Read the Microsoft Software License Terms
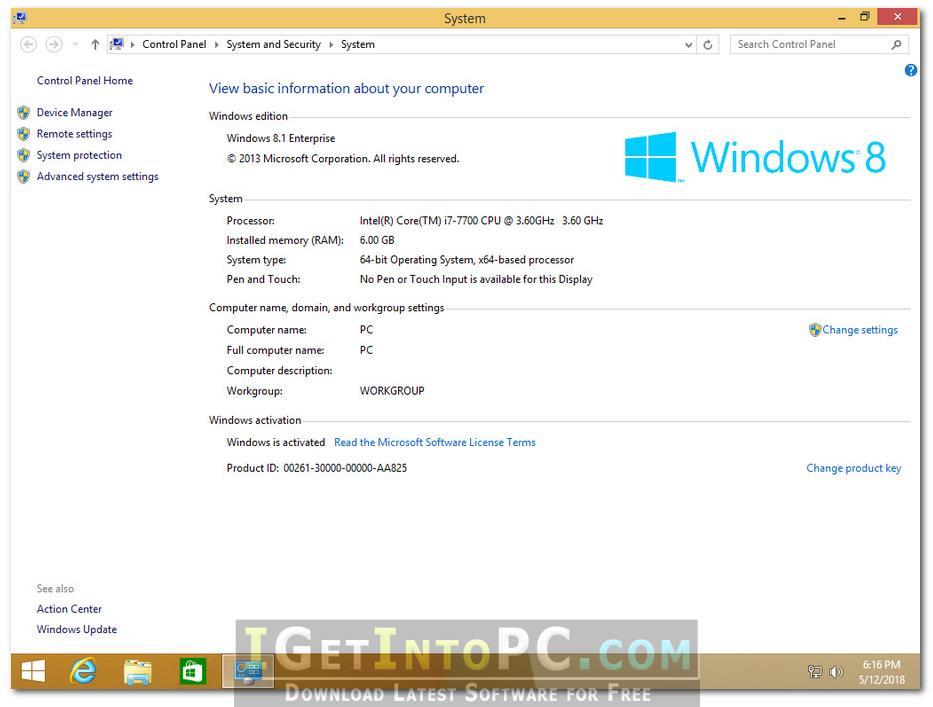The image size is (933, 707). click(434, 442)
